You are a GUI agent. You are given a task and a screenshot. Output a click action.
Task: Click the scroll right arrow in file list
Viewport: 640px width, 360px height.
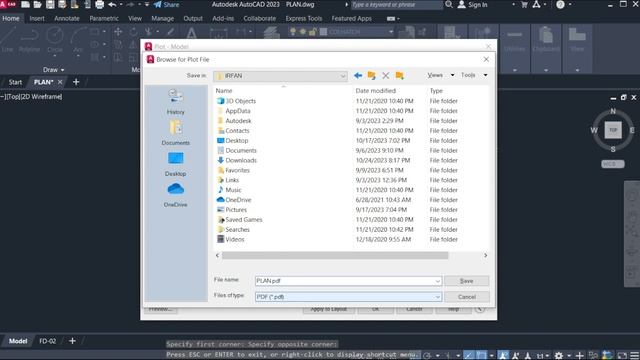[485, 256]
